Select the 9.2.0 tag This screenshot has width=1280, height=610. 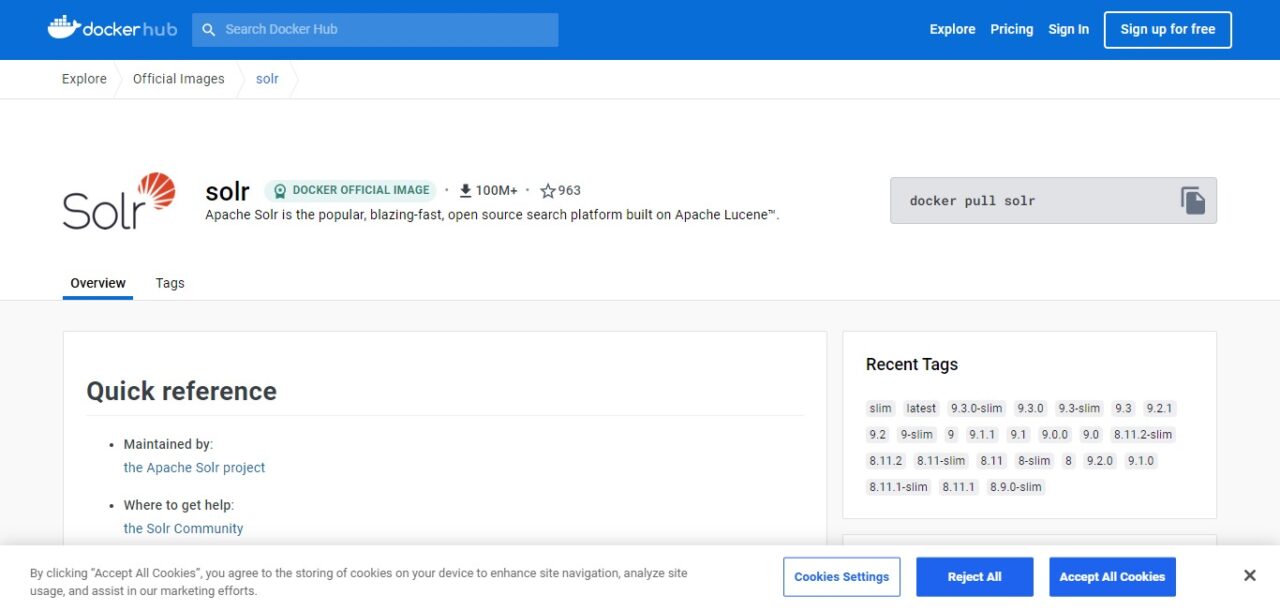[1099, 461]
